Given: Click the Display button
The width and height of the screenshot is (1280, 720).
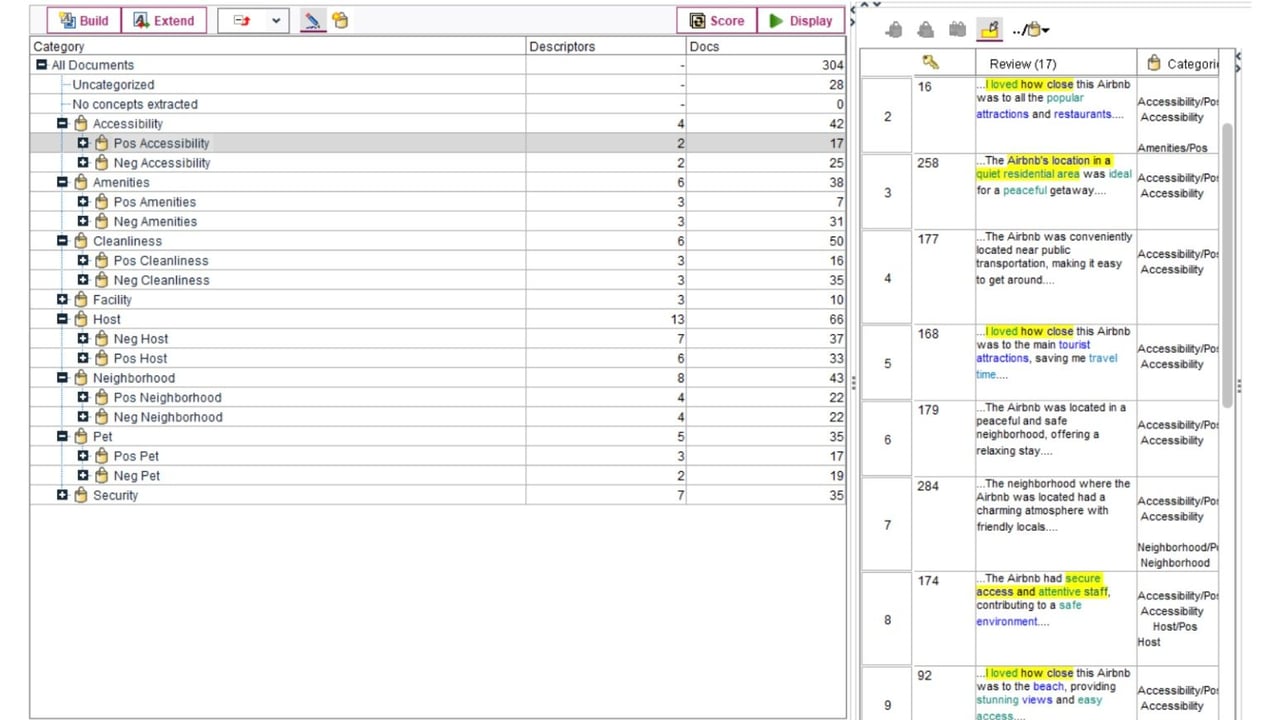Looking at the screenshot, I should (800, 21).
